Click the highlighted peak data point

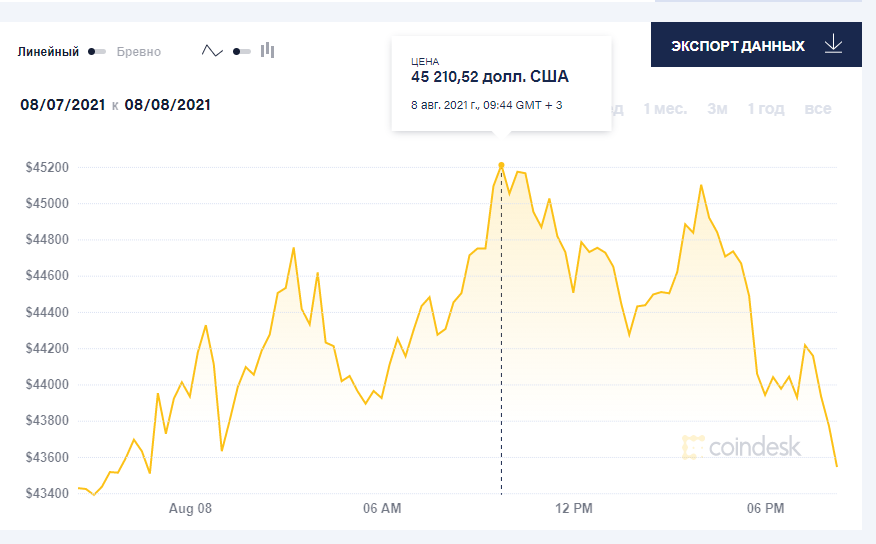click(501, 166)
